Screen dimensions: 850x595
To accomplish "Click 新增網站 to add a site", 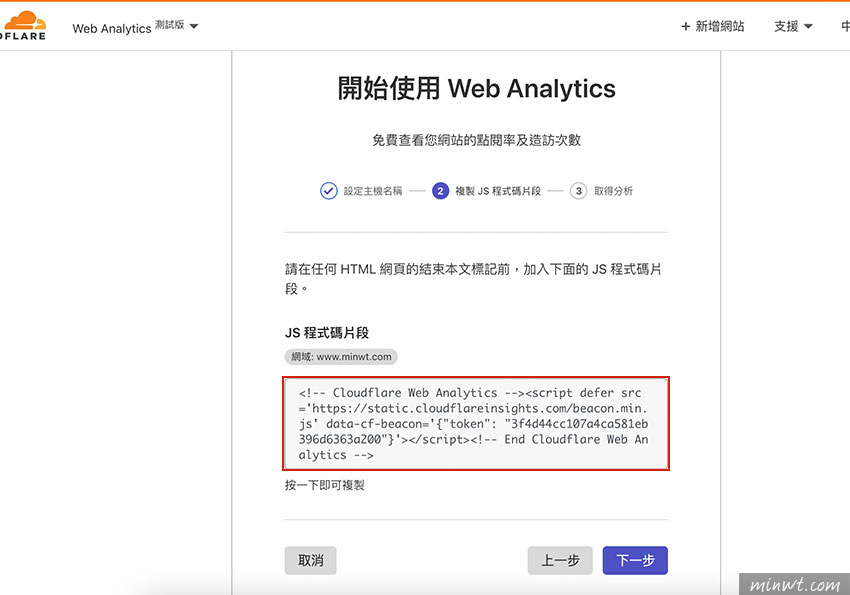I will click(x=712, y=26).
